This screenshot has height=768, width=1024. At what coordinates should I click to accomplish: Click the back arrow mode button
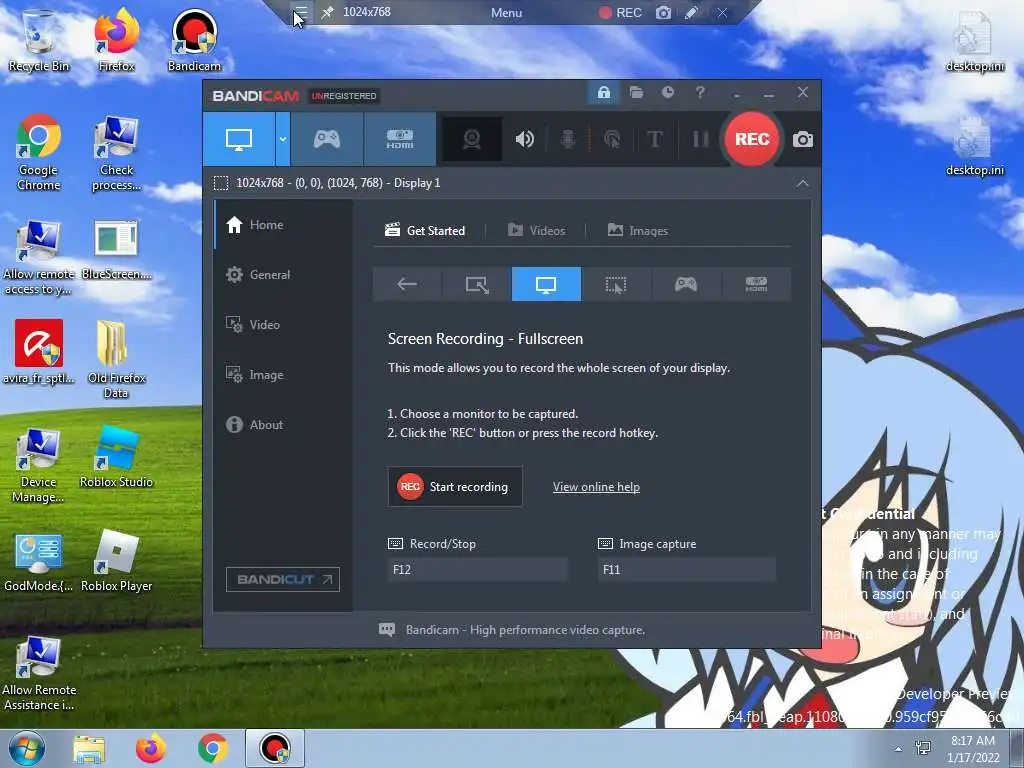click(407, 284)
